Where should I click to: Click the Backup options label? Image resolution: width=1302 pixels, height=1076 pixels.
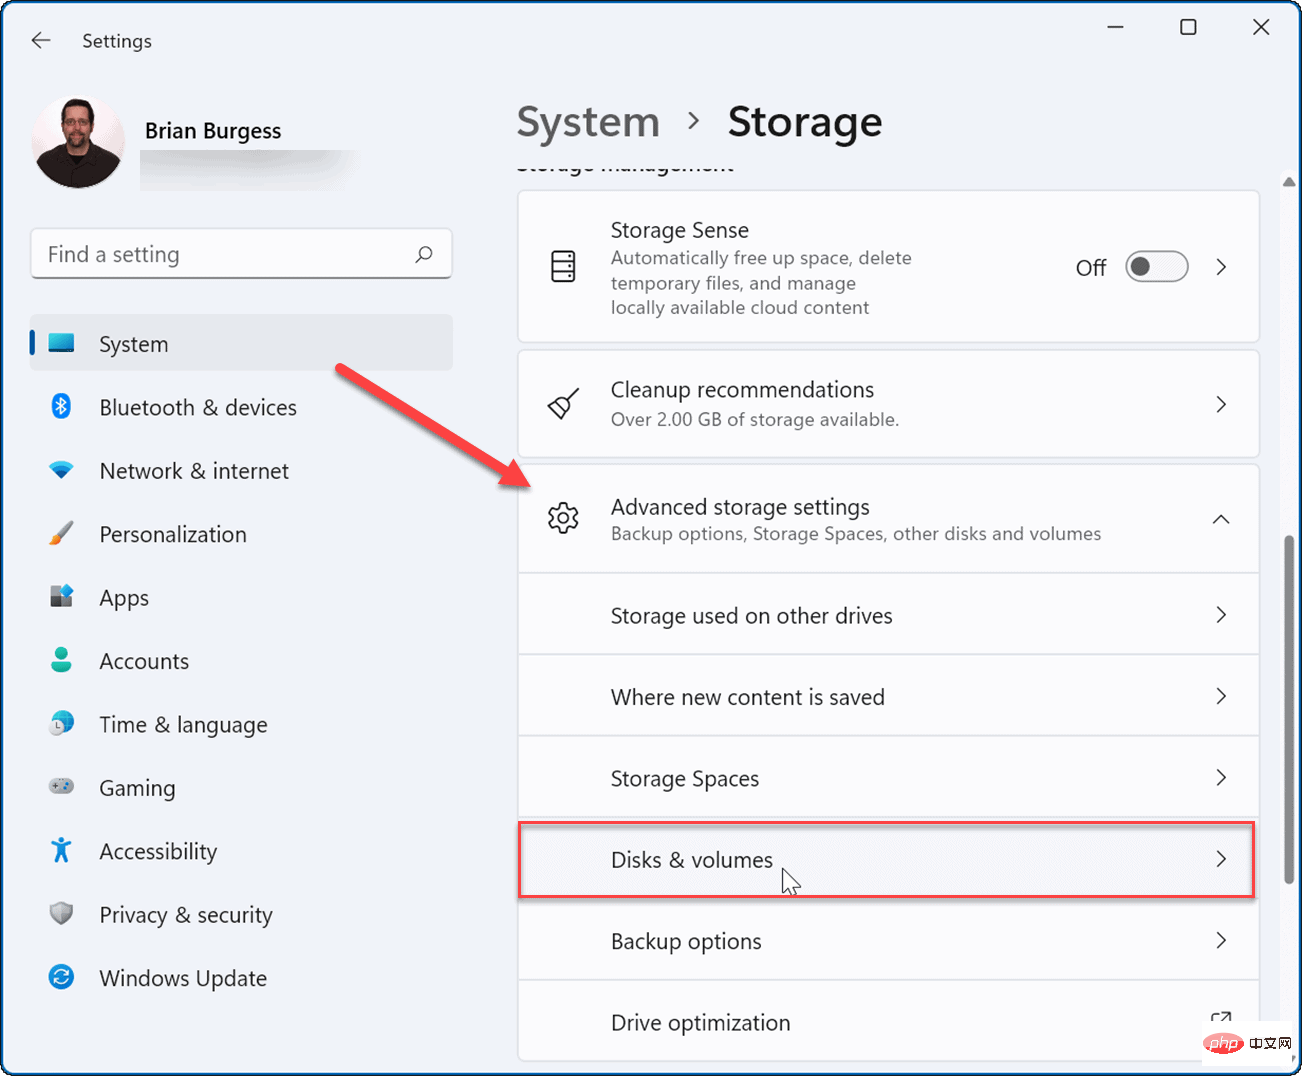(686, 942)
